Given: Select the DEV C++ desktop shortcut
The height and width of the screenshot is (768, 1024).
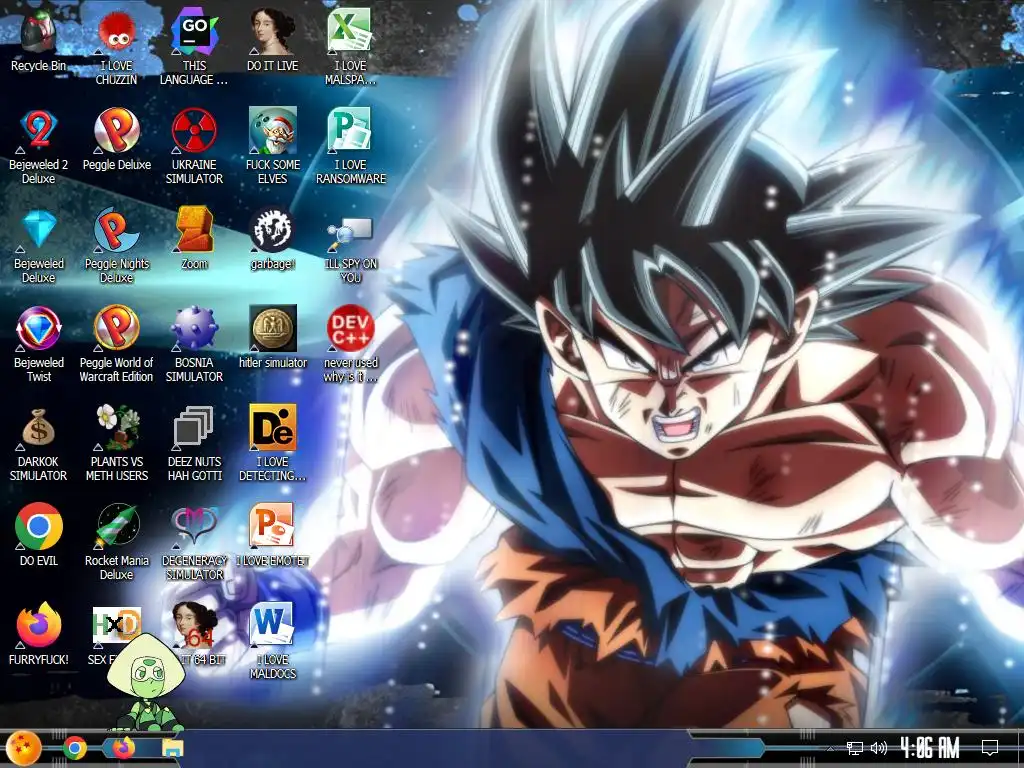Looking at the screenshot, I should pos(350,328).
